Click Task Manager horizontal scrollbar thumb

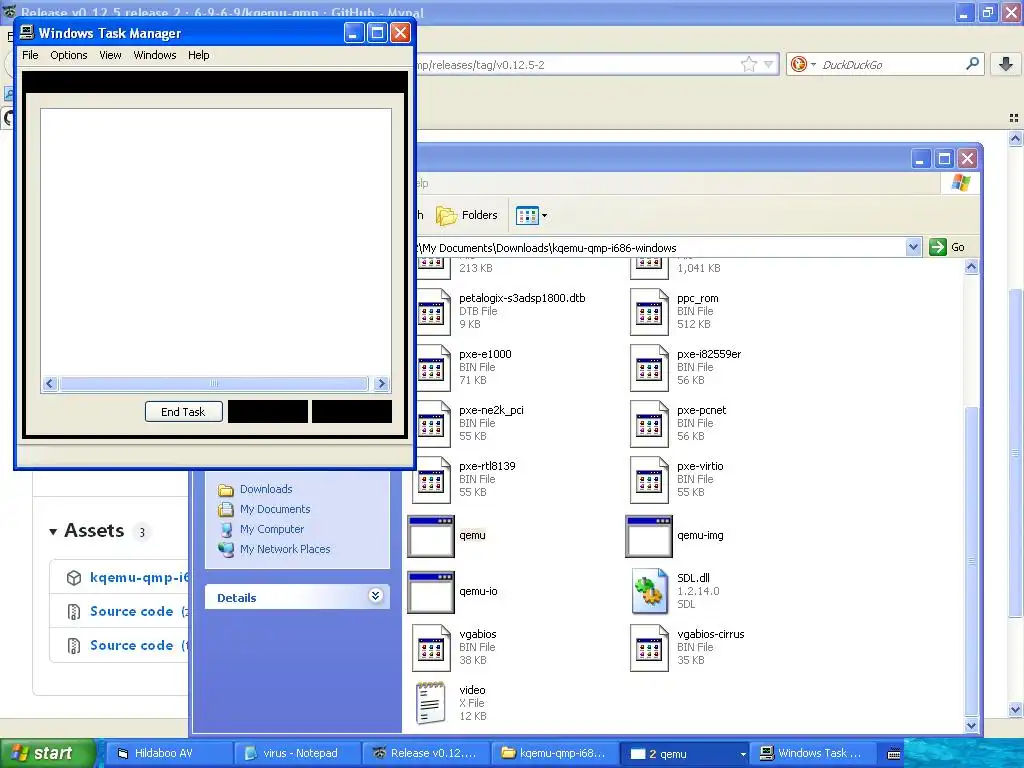(x=214, y=383)
